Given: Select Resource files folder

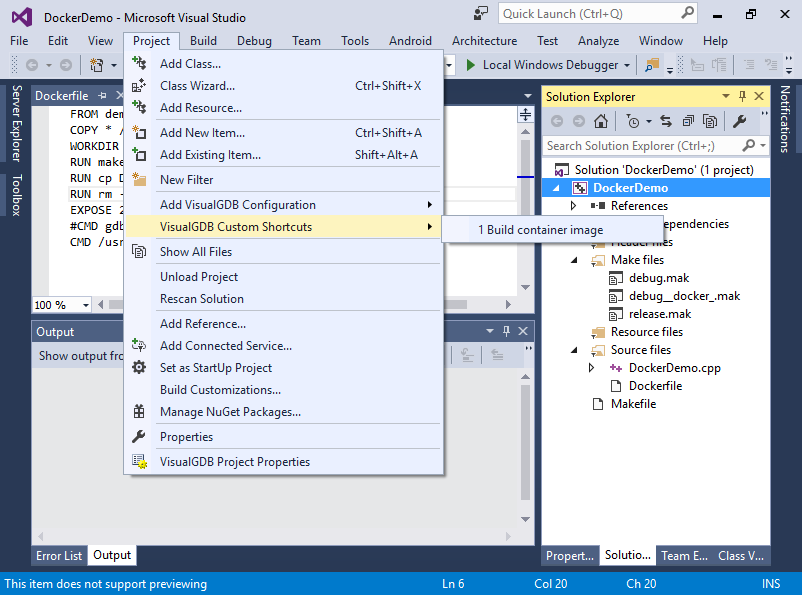Looking at the screenshot, I should pos(647,332).
